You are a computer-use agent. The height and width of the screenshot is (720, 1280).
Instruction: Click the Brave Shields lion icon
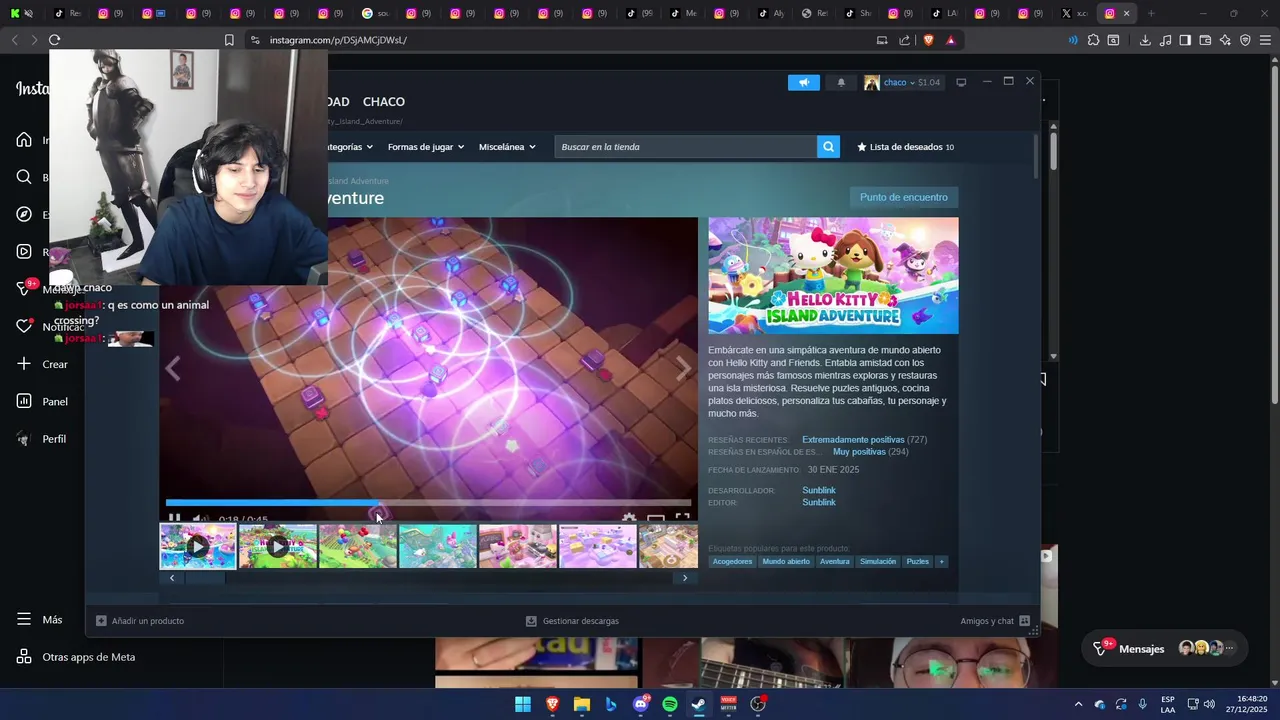pos(928,40)
